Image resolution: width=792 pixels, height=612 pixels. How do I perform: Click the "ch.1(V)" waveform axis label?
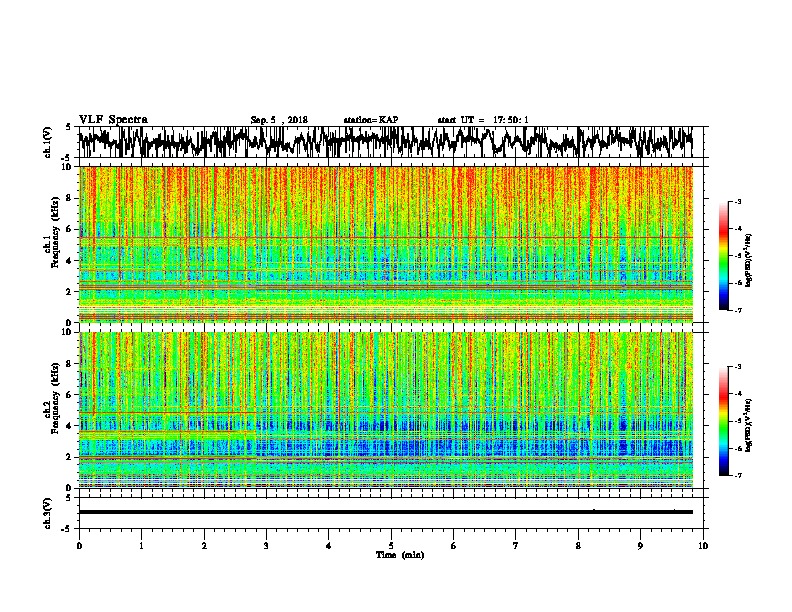pos(48,142)
